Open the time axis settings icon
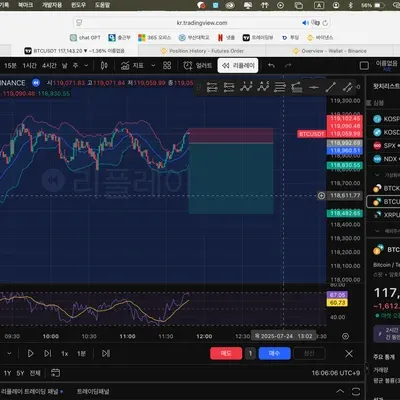Viewport: 400px width, 400px height. pyautogui.click(x=346, y=336)
